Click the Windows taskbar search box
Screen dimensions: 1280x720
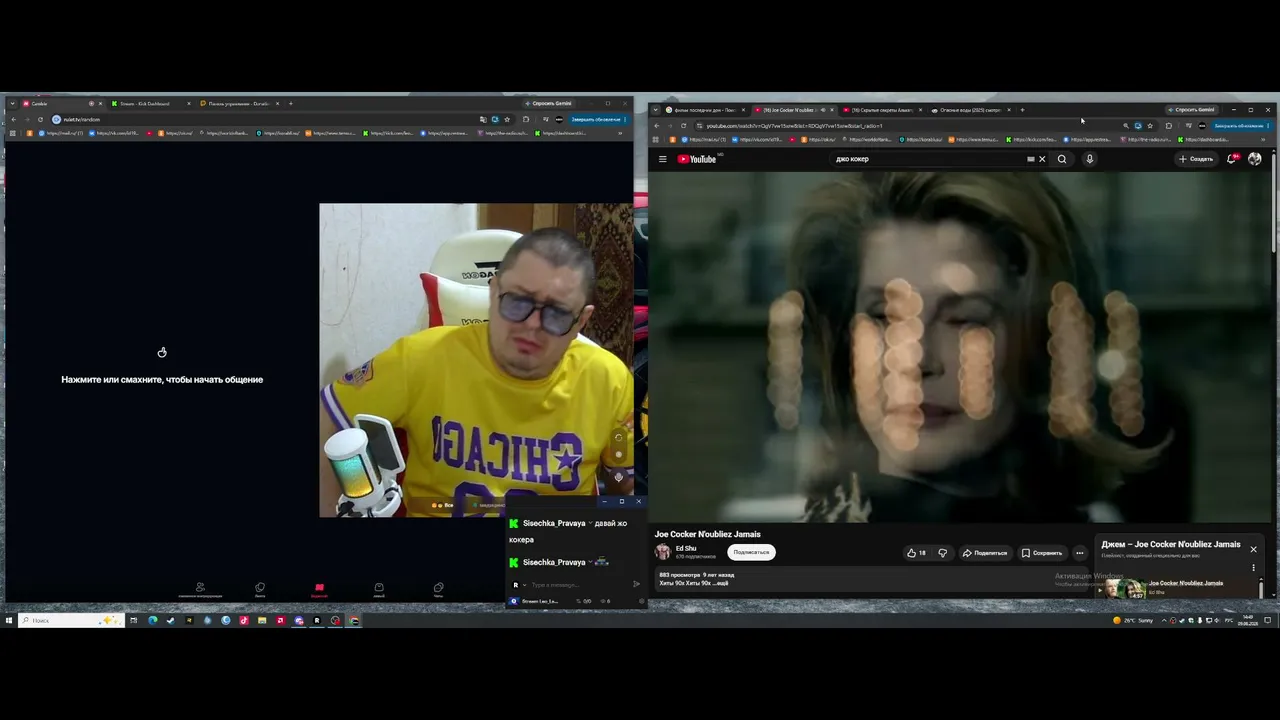click(x=72, y=620)
